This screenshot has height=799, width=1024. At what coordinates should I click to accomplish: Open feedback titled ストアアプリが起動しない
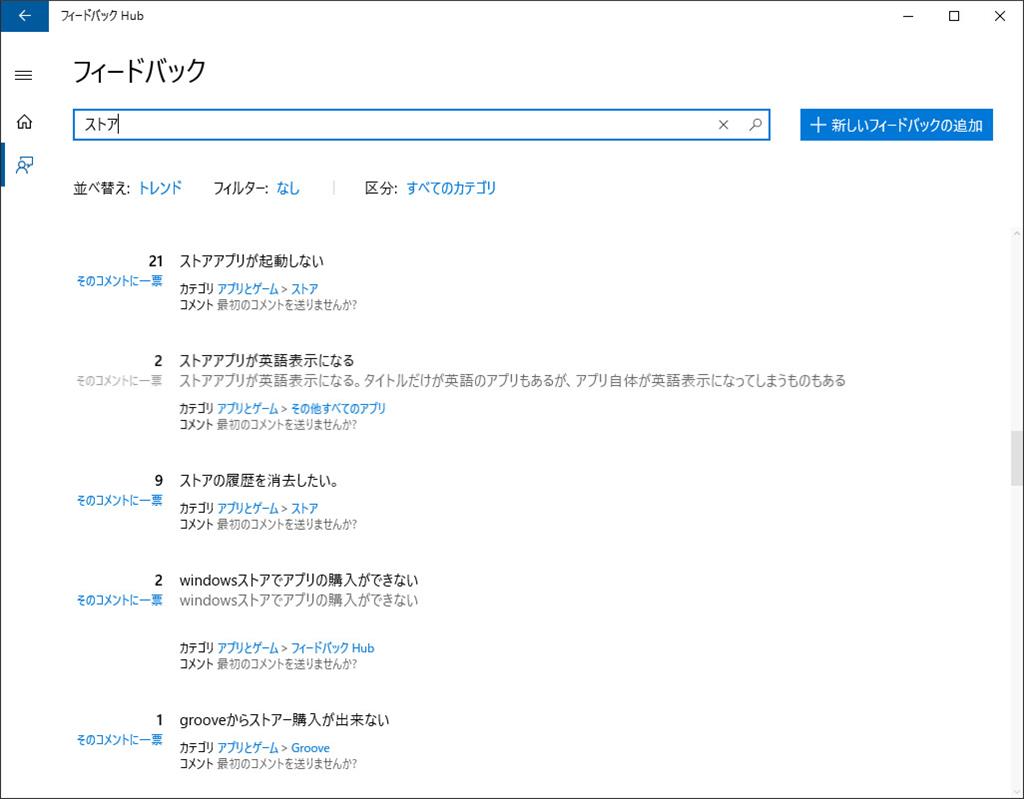point(251,261)
